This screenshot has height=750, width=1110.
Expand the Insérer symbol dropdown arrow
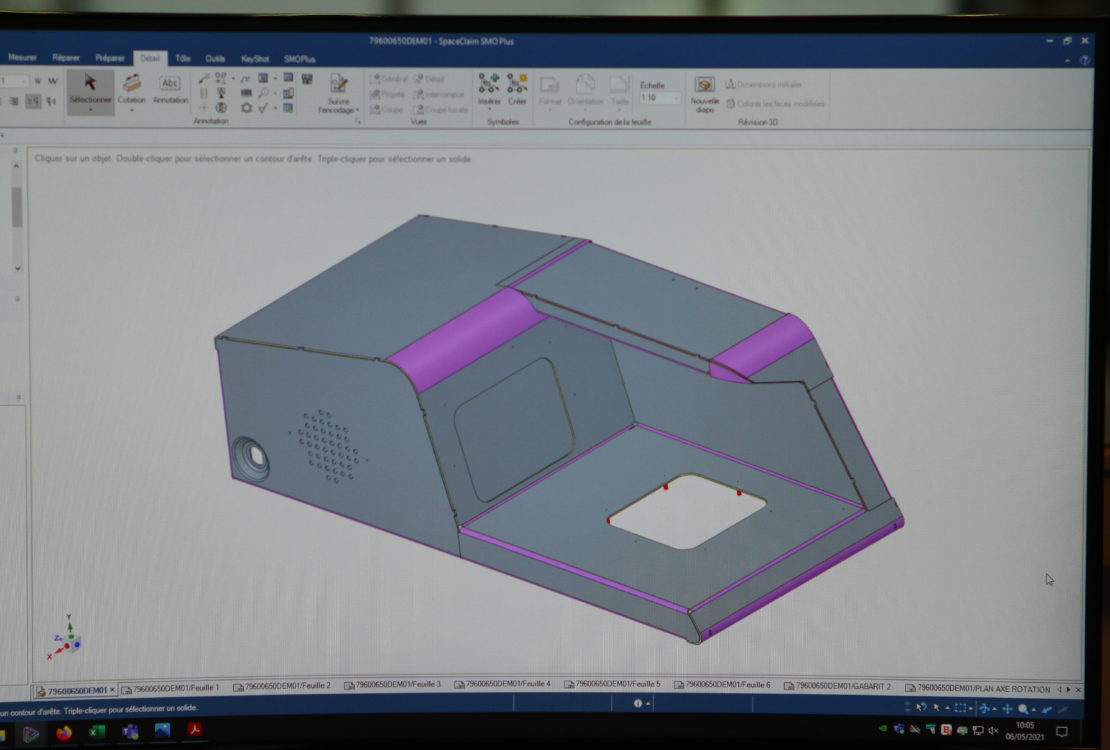pyautogui.click(x=488, y=109)
